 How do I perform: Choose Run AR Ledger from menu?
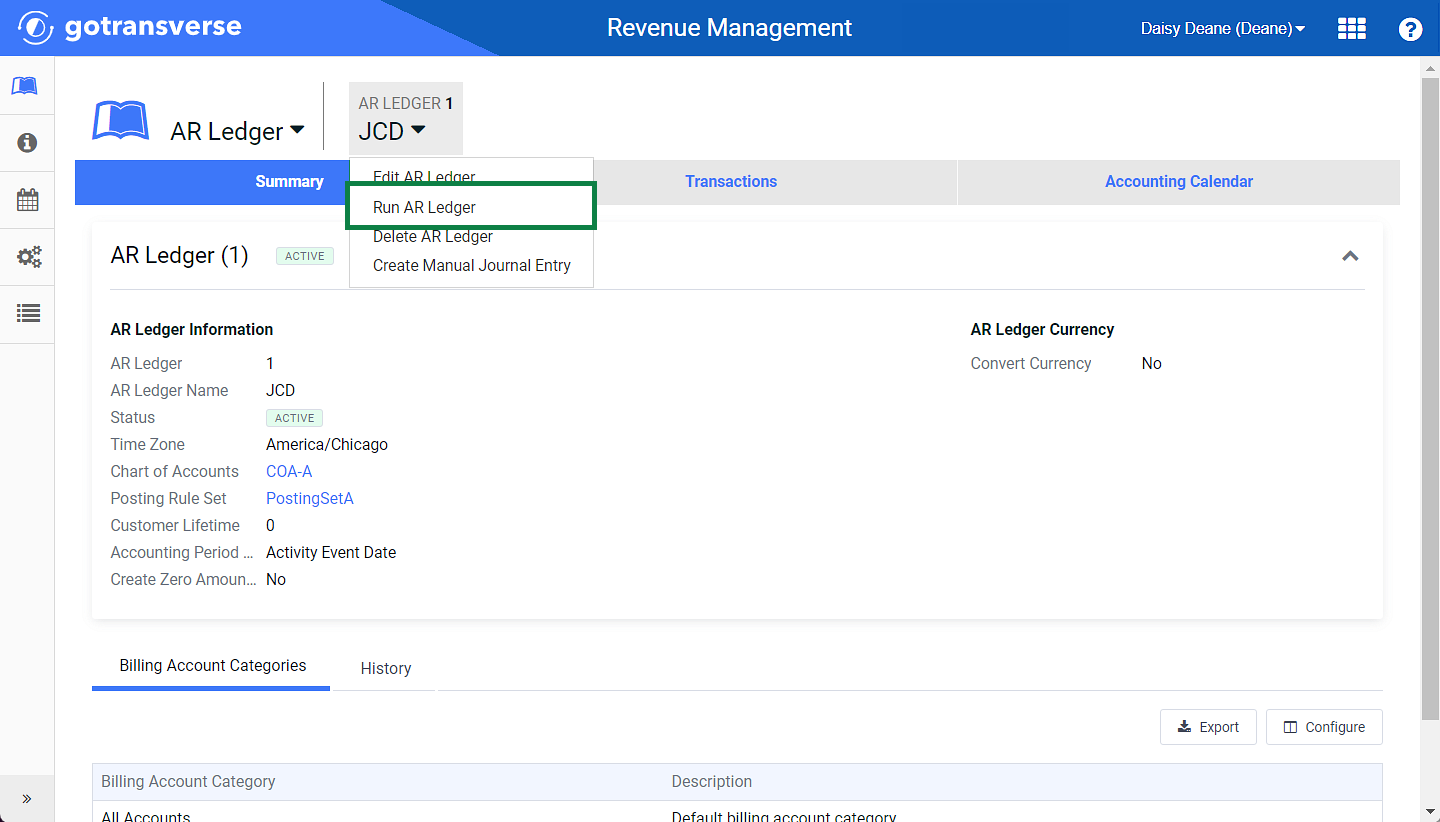[471, 207]
